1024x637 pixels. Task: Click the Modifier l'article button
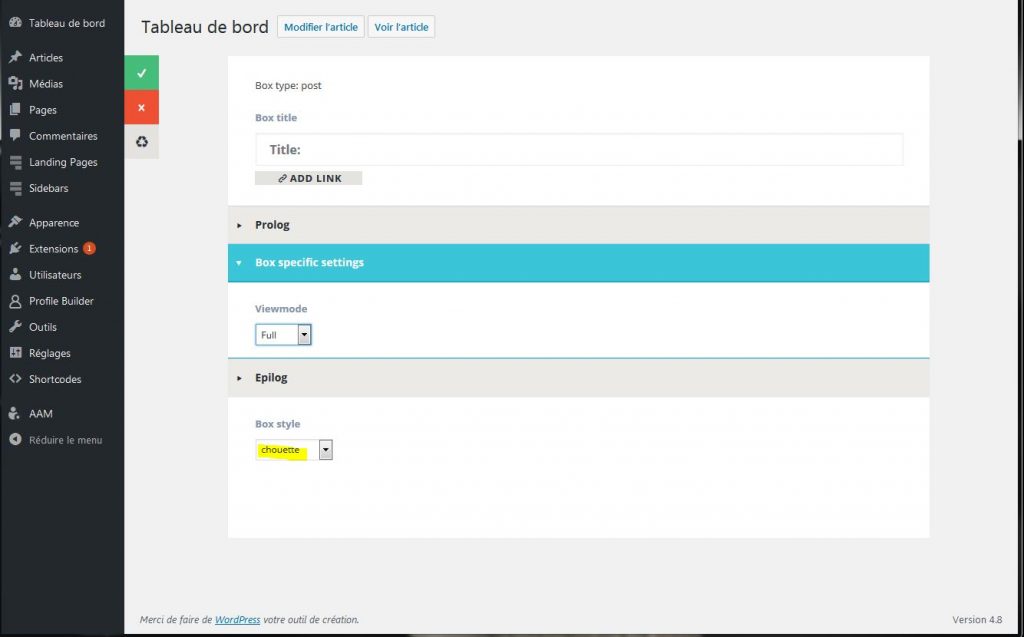coord(321,27)
